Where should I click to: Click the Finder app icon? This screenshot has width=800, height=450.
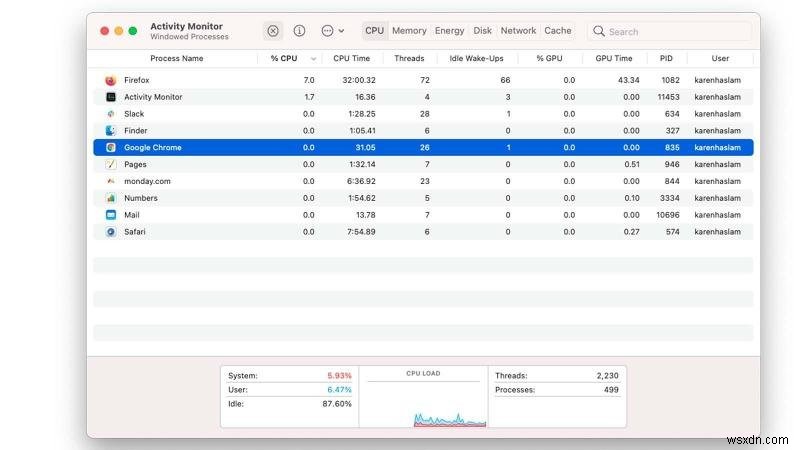111,131
